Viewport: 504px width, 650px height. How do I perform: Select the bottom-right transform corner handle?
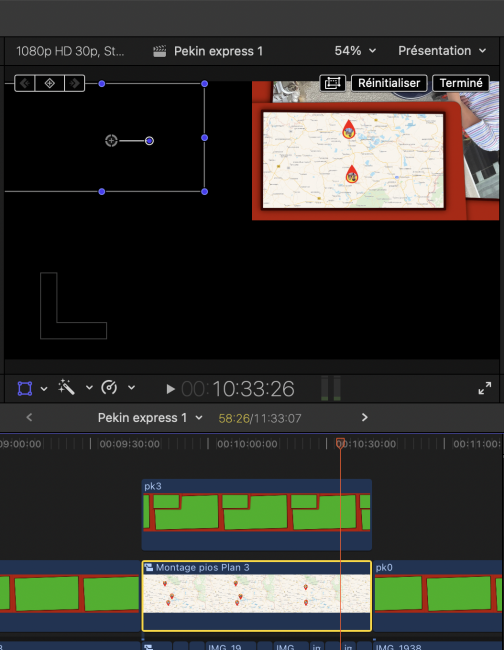(204, 192)
